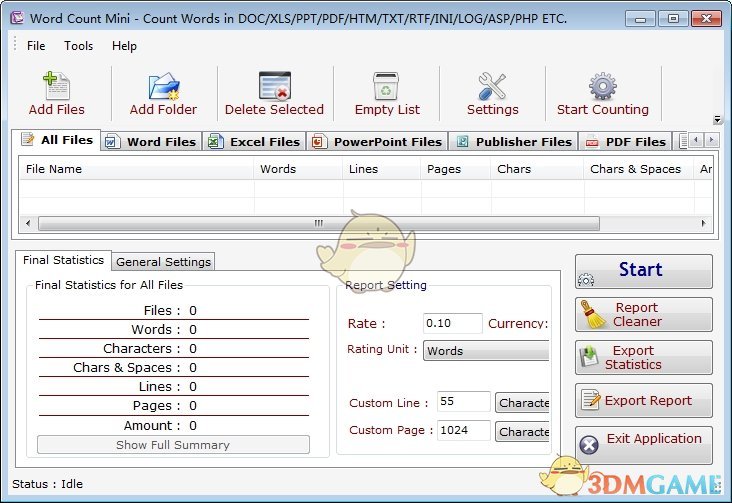Expand the toolbar overflow arrow
Viewport: 732px width, 503px height.
pyautogui.click(x=717, y=119)
